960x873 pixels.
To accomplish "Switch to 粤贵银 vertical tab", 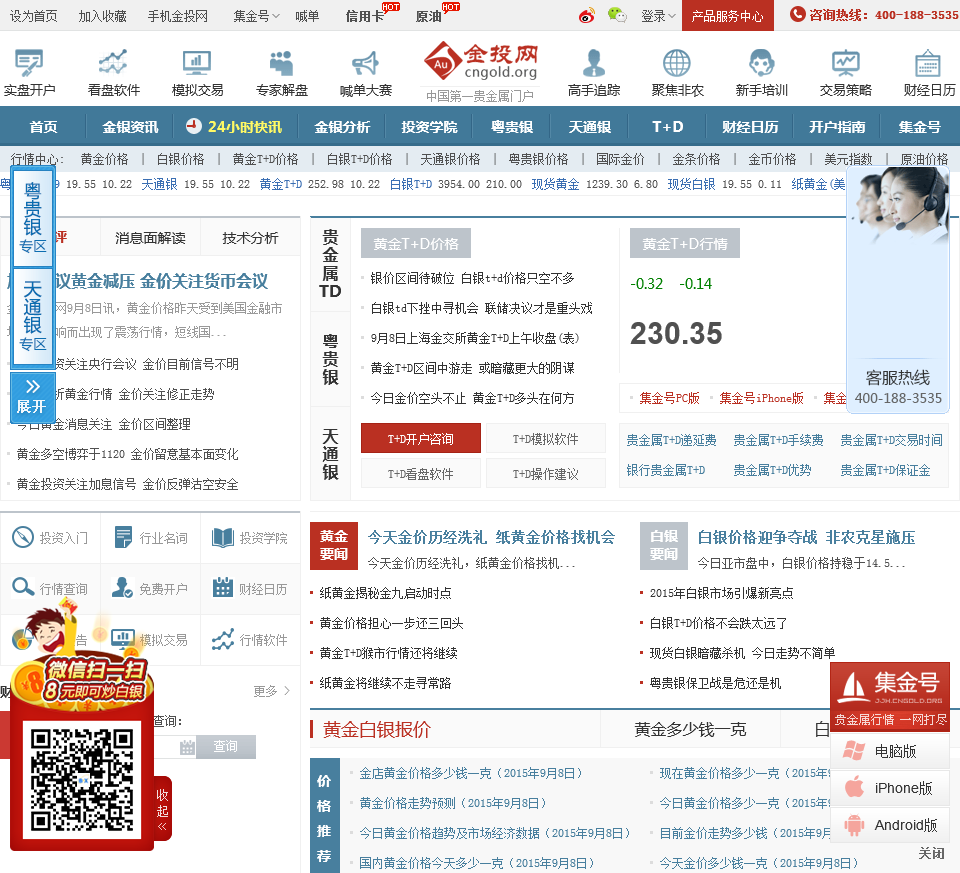I will point(330,359).
